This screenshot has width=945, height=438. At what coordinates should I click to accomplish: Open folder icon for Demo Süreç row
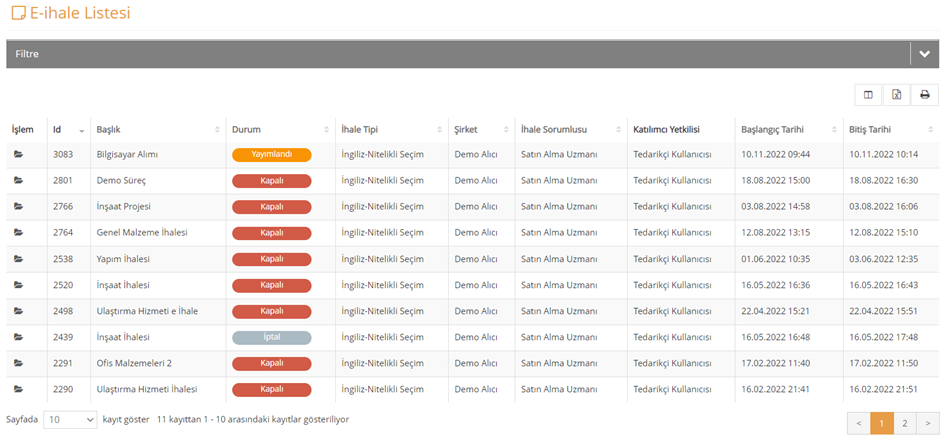point(18,181)
